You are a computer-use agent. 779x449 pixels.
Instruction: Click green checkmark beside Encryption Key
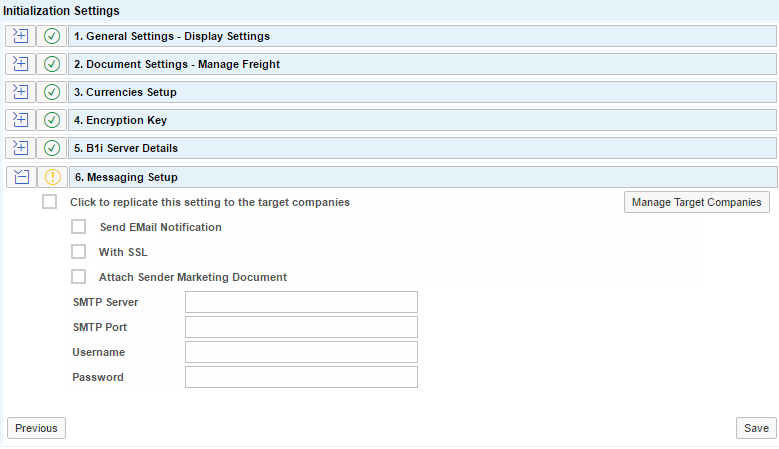52,120
